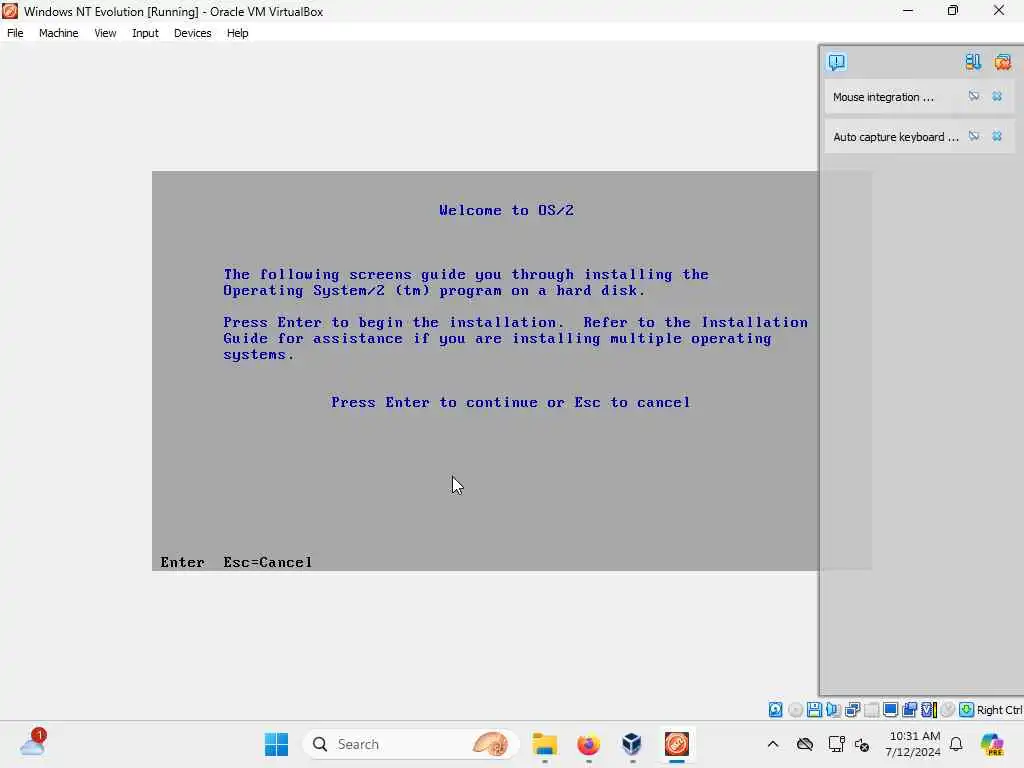Open the clock showing 10:31 AM
Screen dimensions: 1024x768
click(x=912, y=744)
